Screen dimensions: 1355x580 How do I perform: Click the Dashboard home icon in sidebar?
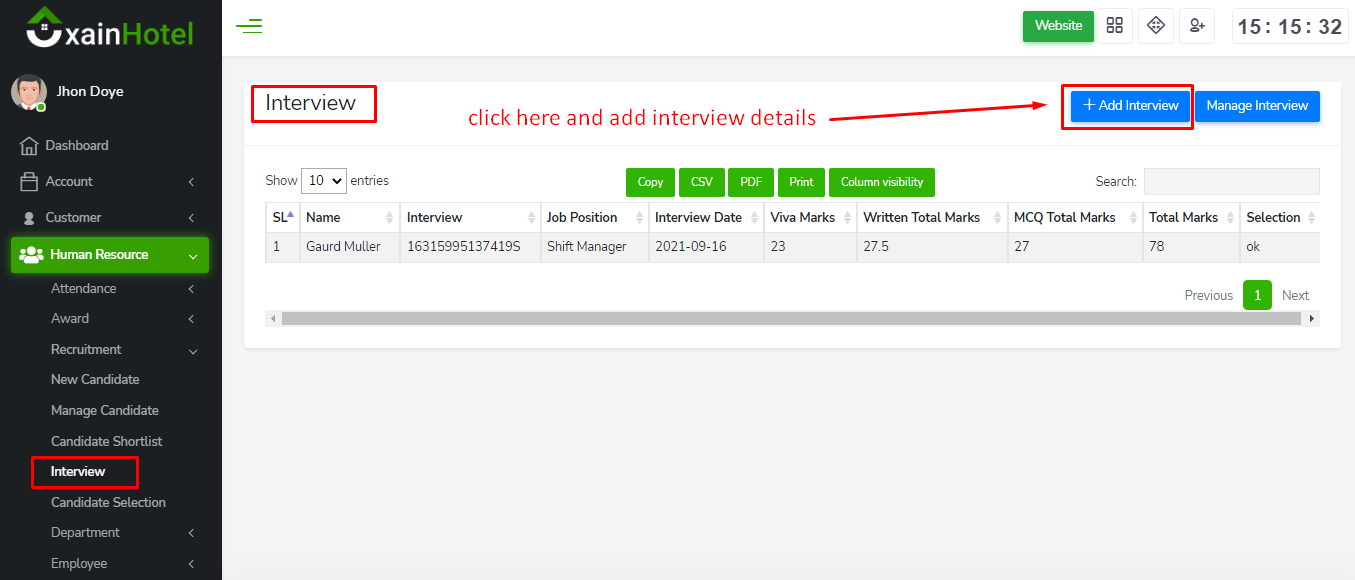pyautogui.click(x=29, y=146)
